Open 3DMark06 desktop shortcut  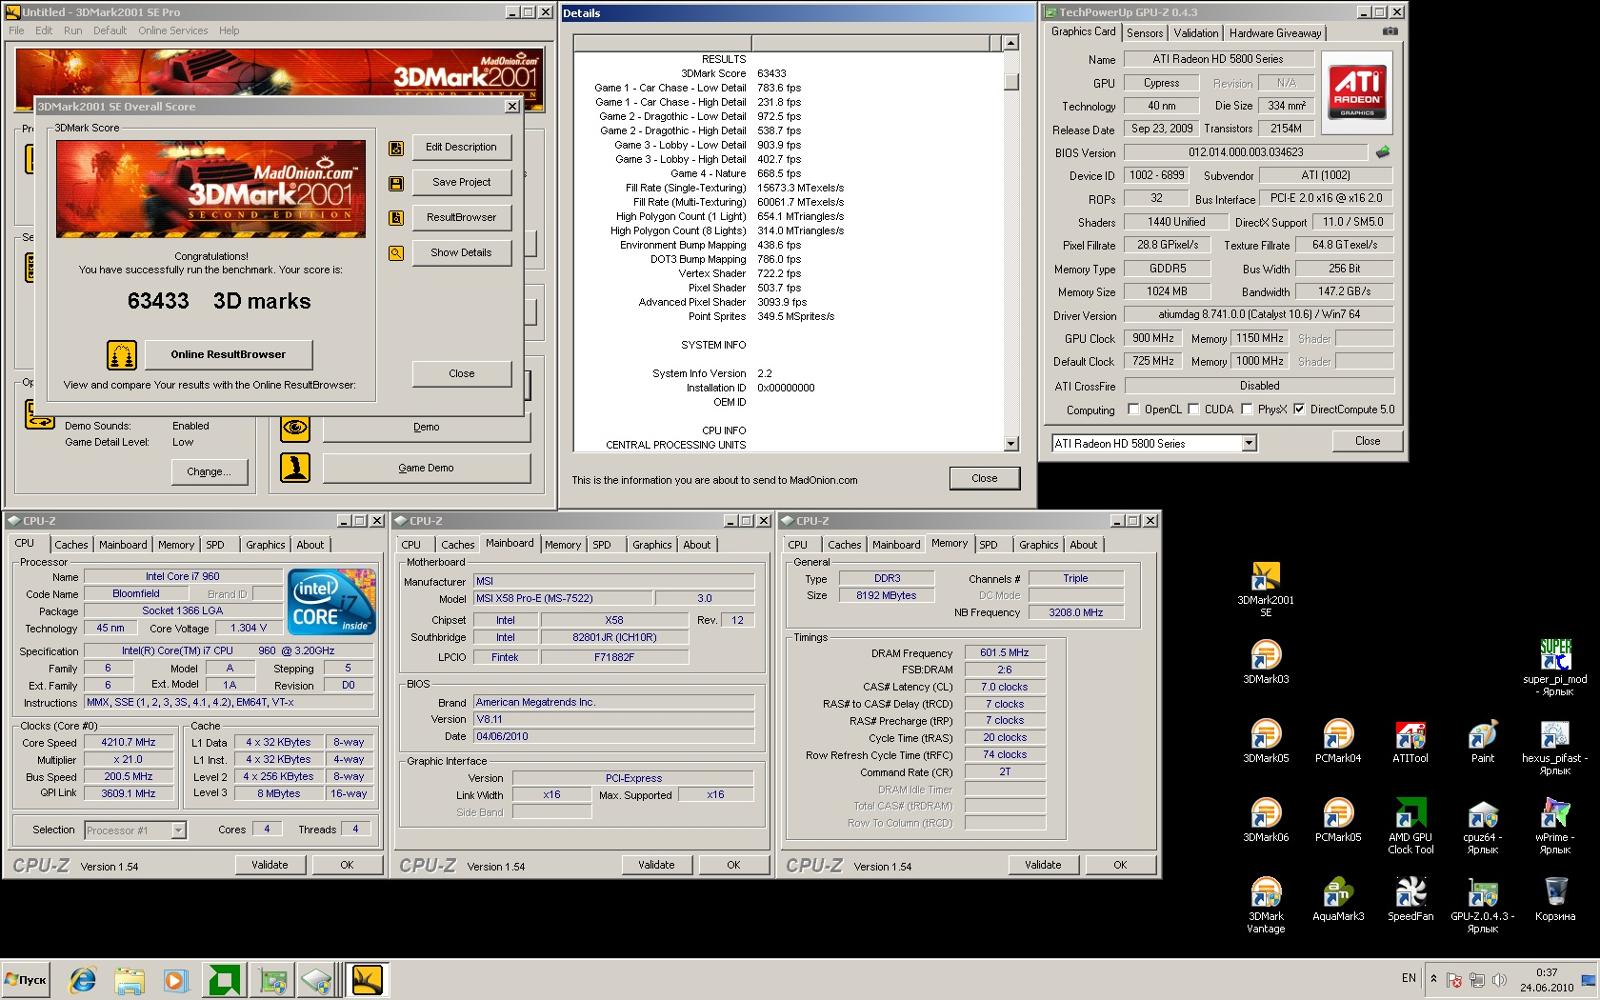click(x=1265, y=820)
